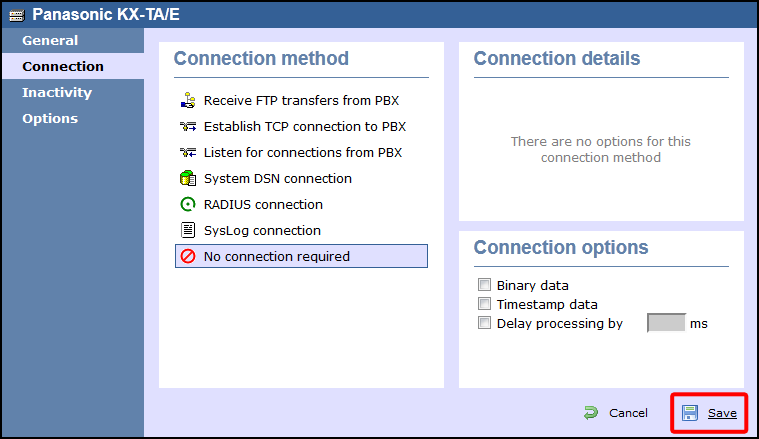759x439 pixels.
Task: Select the Connection tab in sidebar
Action: pyautogui.click(x=63, y=67)
